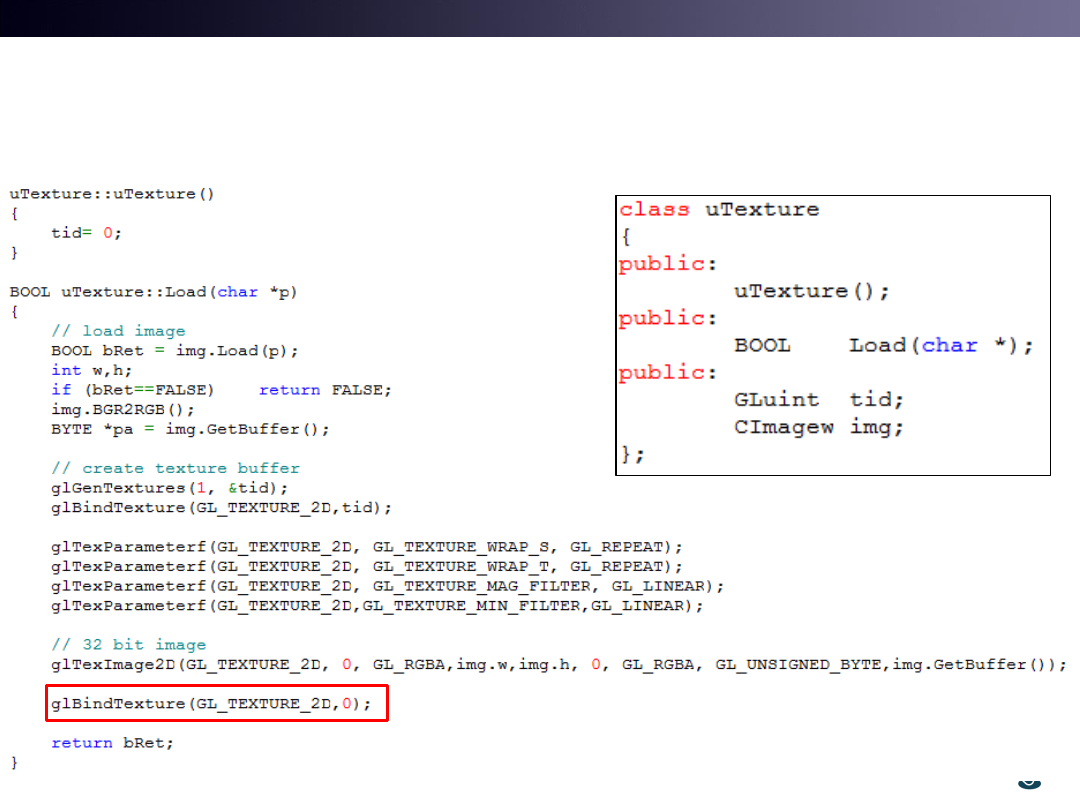Click the '// create texture buffer' comment
This screenshot has width=1080, height=810.
tap(175, 468)
